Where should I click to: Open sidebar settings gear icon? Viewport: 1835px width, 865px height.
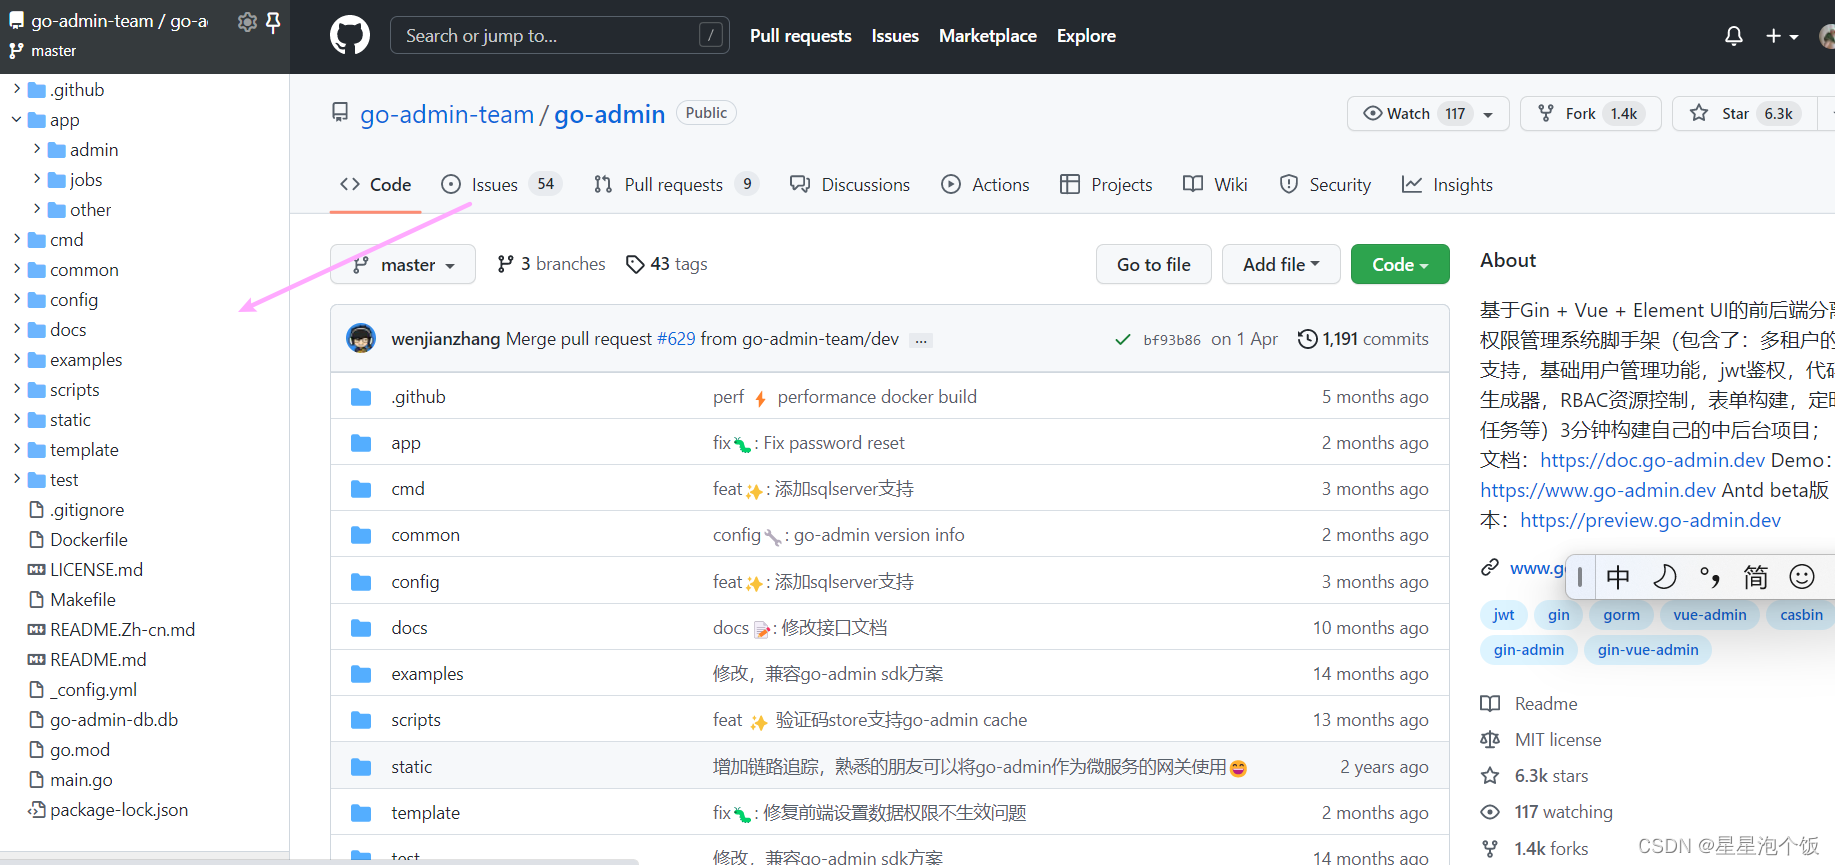click(247, 22)
